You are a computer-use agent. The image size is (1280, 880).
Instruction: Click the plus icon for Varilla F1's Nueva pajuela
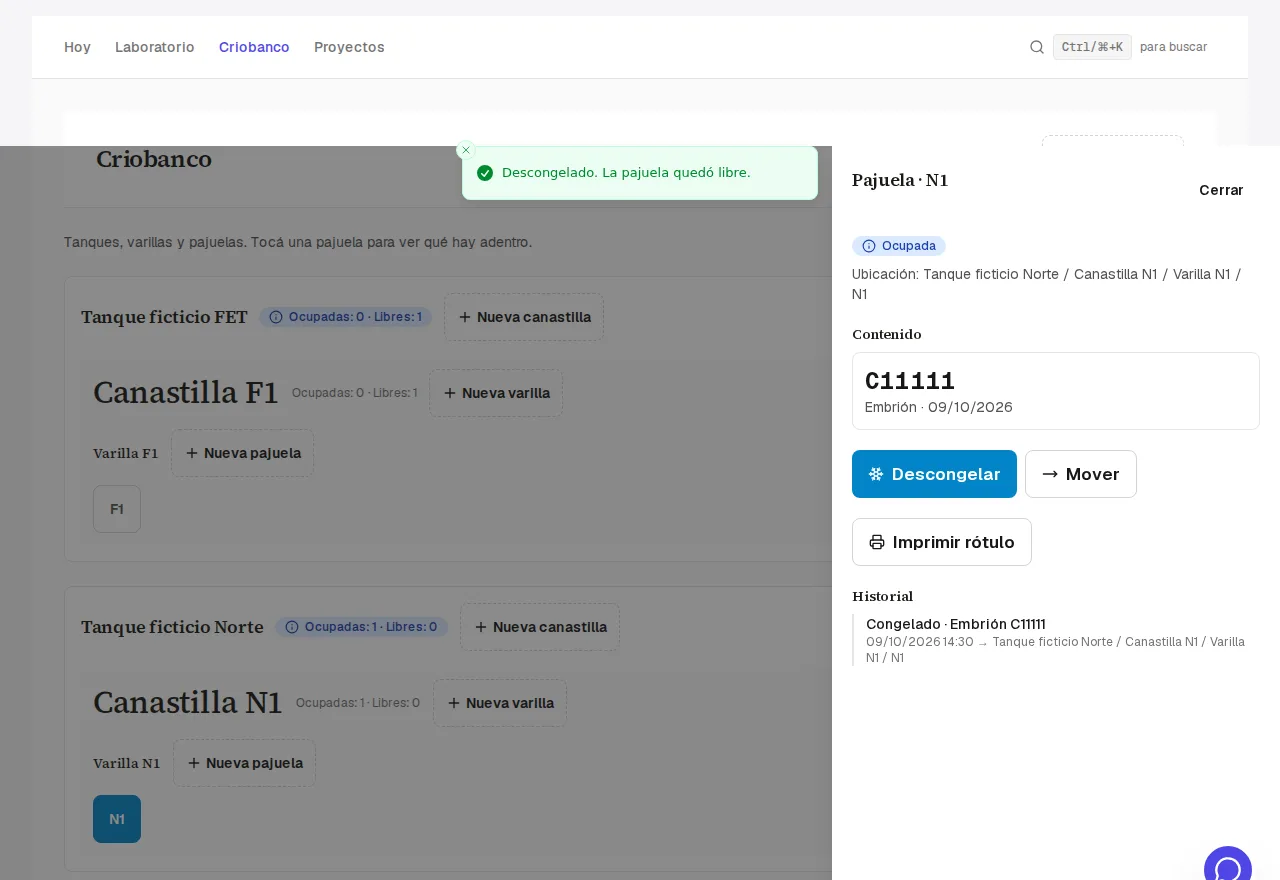[192, 453]
